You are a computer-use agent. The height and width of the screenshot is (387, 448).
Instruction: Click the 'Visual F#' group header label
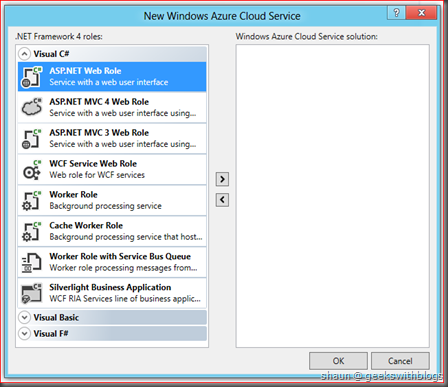[51, 334]
